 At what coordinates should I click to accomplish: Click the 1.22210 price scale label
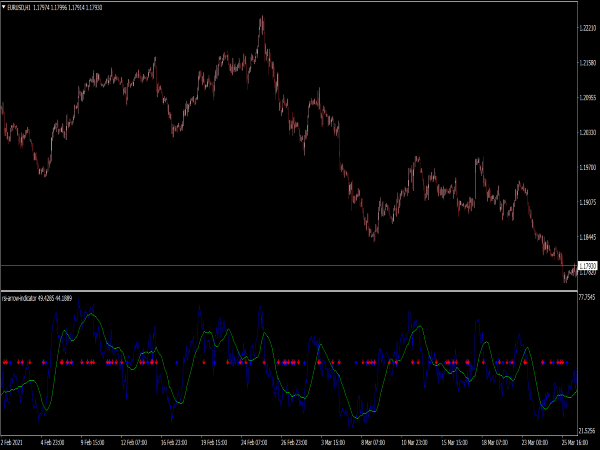[588, 28]
